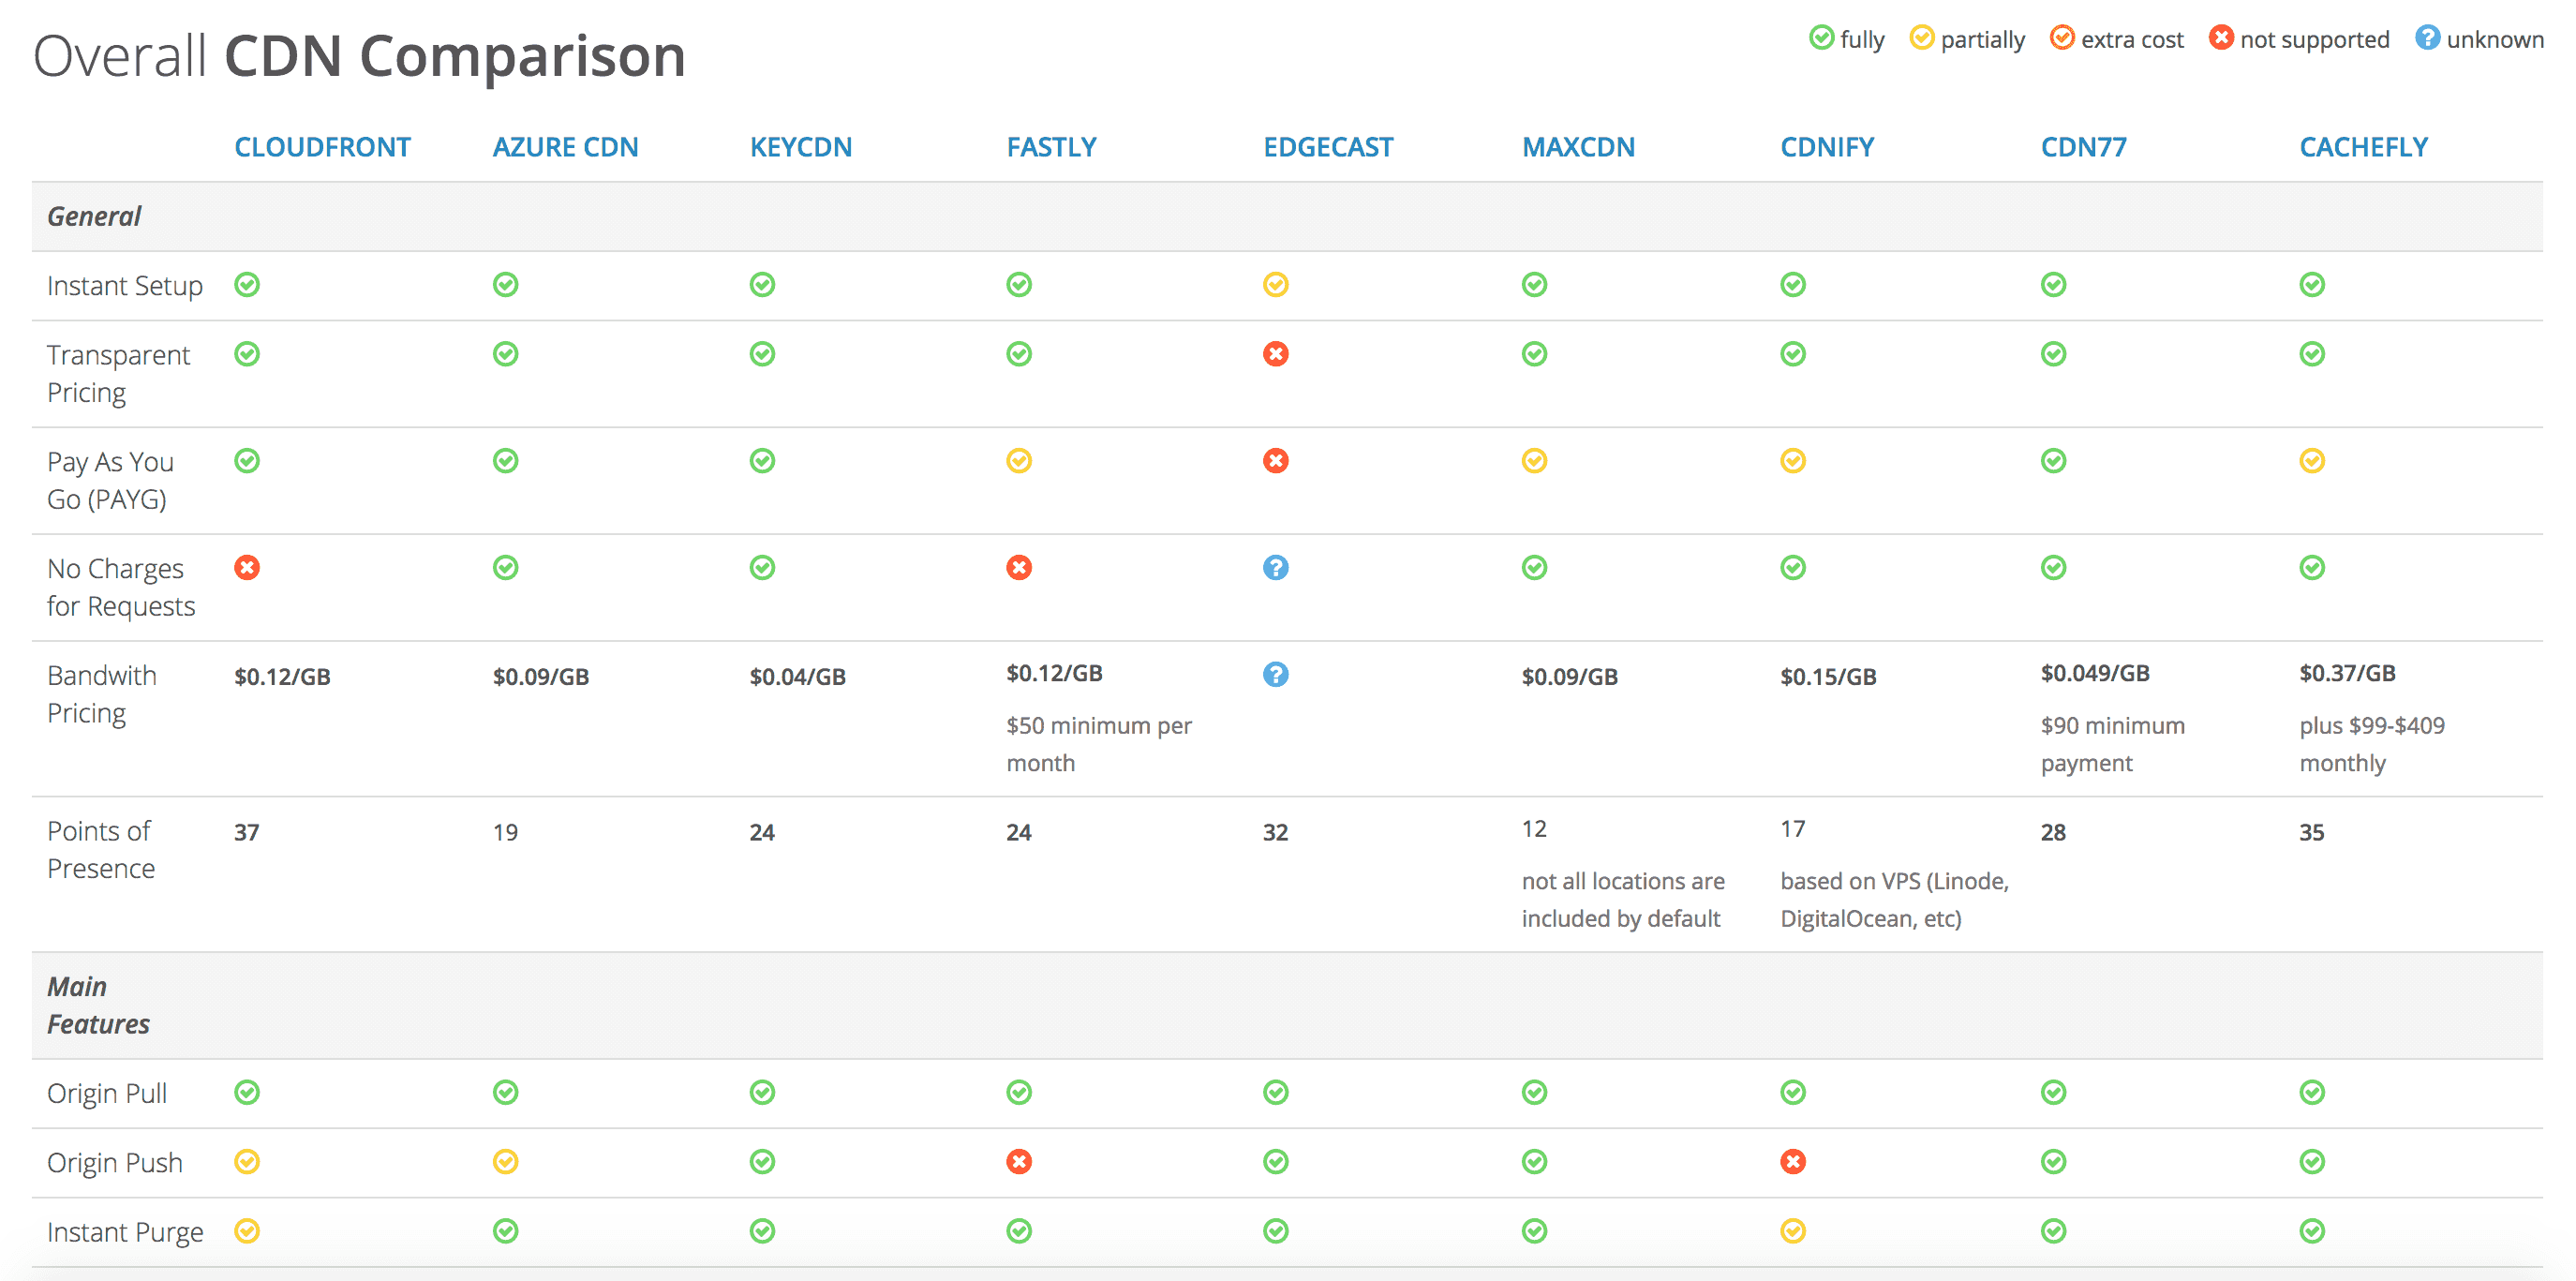Click the FASTLY header link
Image resolution: width=2576 pixels, height=1281 pixels.
pyautogui.click(x=1051, y=147)
